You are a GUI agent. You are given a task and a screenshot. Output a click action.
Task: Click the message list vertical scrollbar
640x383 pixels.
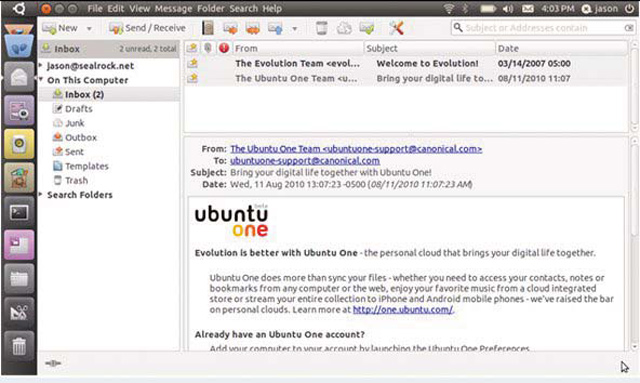[x=634, y=85]
